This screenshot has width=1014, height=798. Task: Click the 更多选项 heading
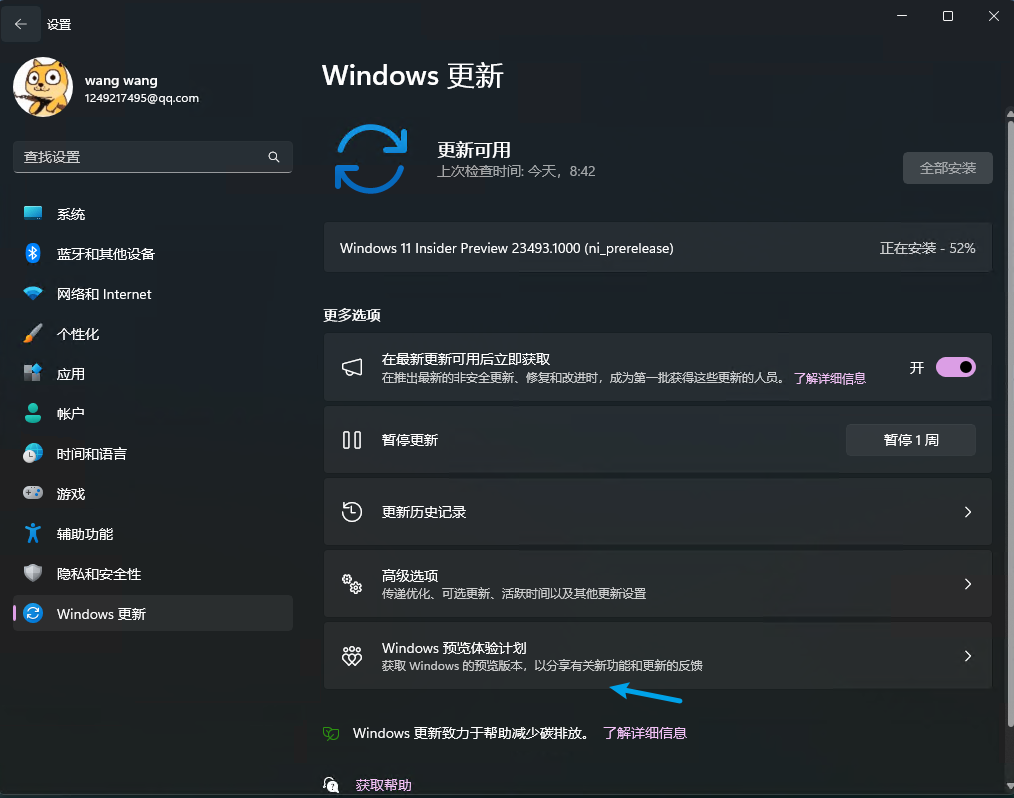(352, 315)
